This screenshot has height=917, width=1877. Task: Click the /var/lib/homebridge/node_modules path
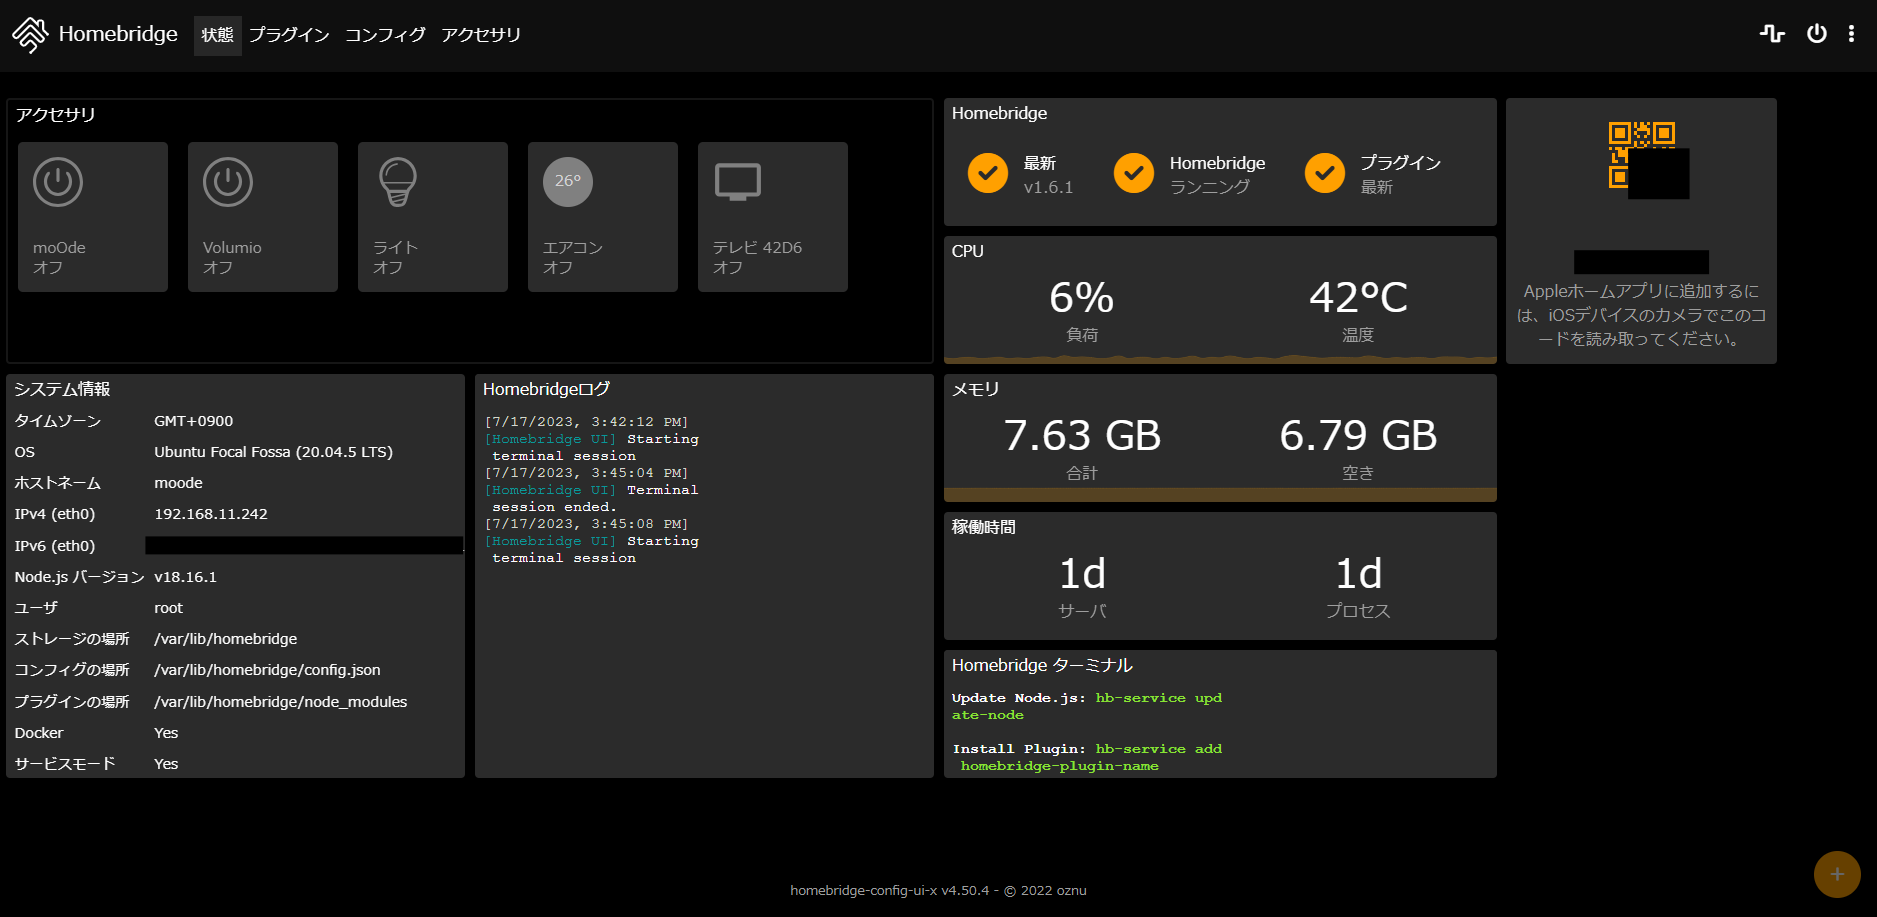coord(281,702)
